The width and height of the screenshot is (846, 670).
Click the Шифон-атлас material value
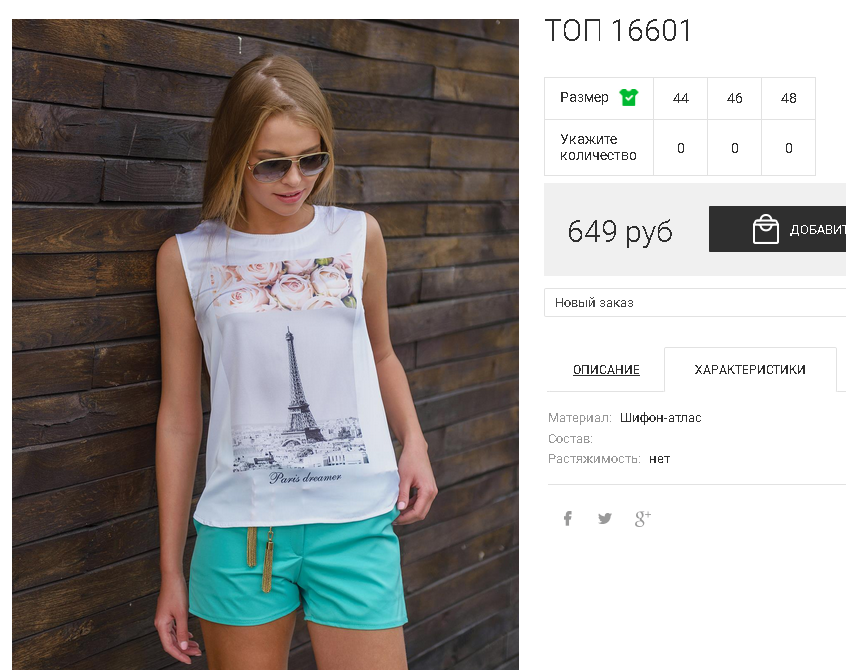[660, 418]
